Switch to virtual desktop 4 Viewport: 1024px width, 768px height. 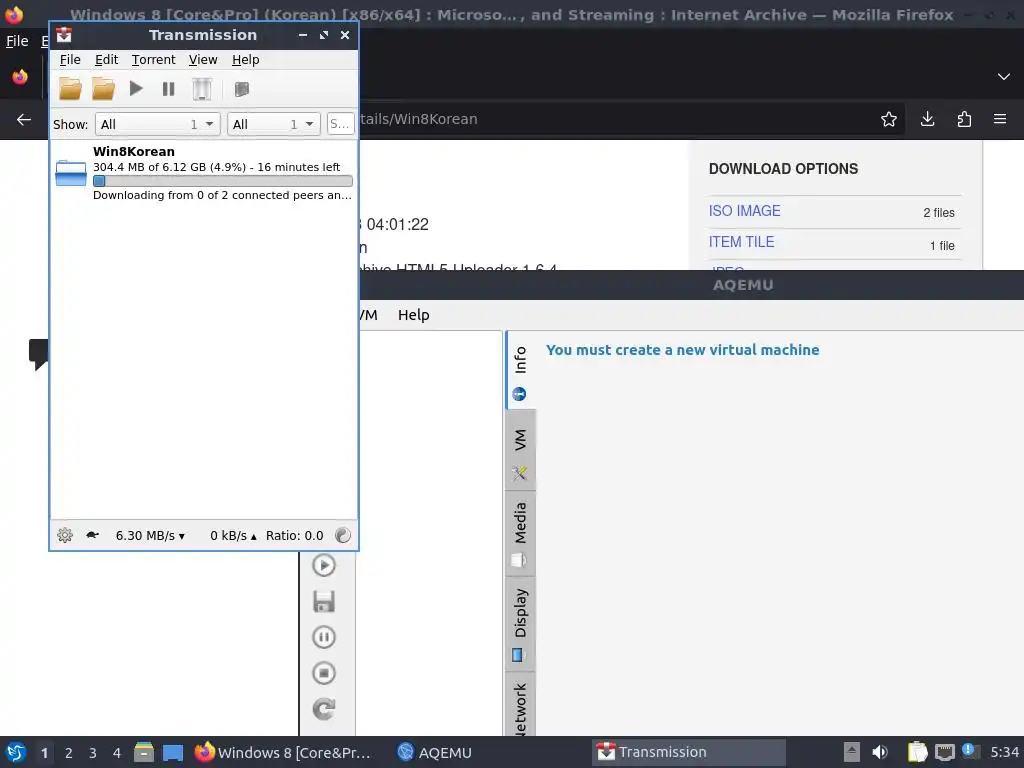tap(117, 753)
